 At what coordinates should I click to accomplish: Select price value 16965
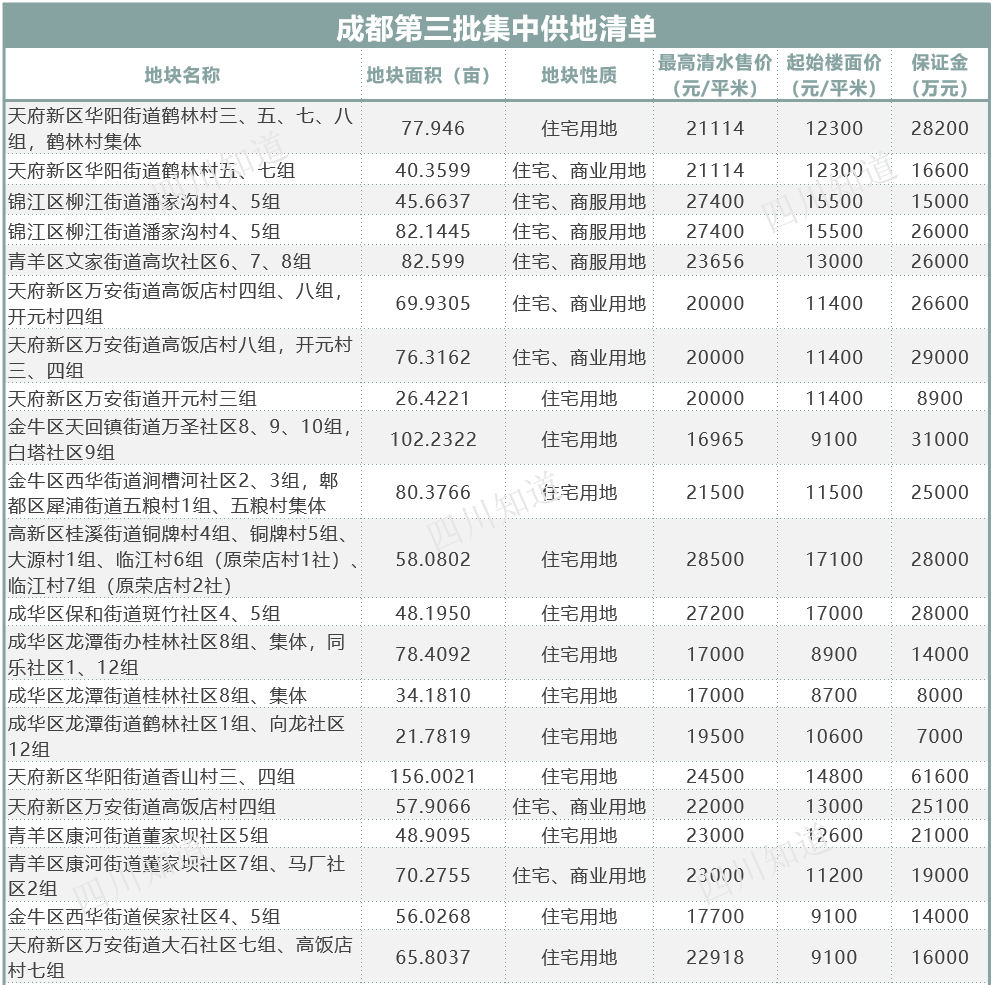(715, 439)
